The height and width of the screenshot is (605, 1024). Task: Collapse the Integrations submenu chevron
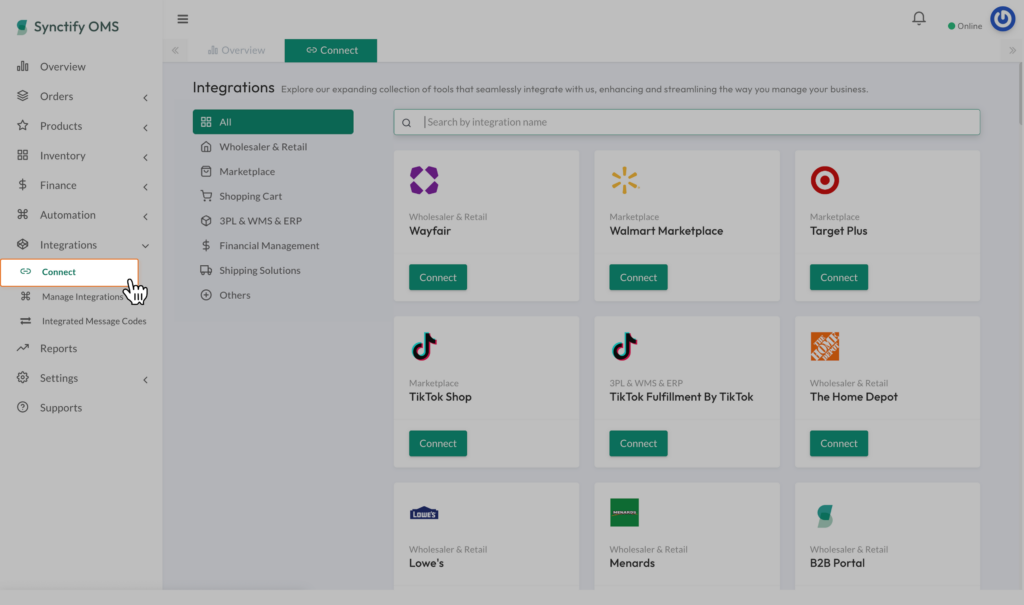point(145,246)
